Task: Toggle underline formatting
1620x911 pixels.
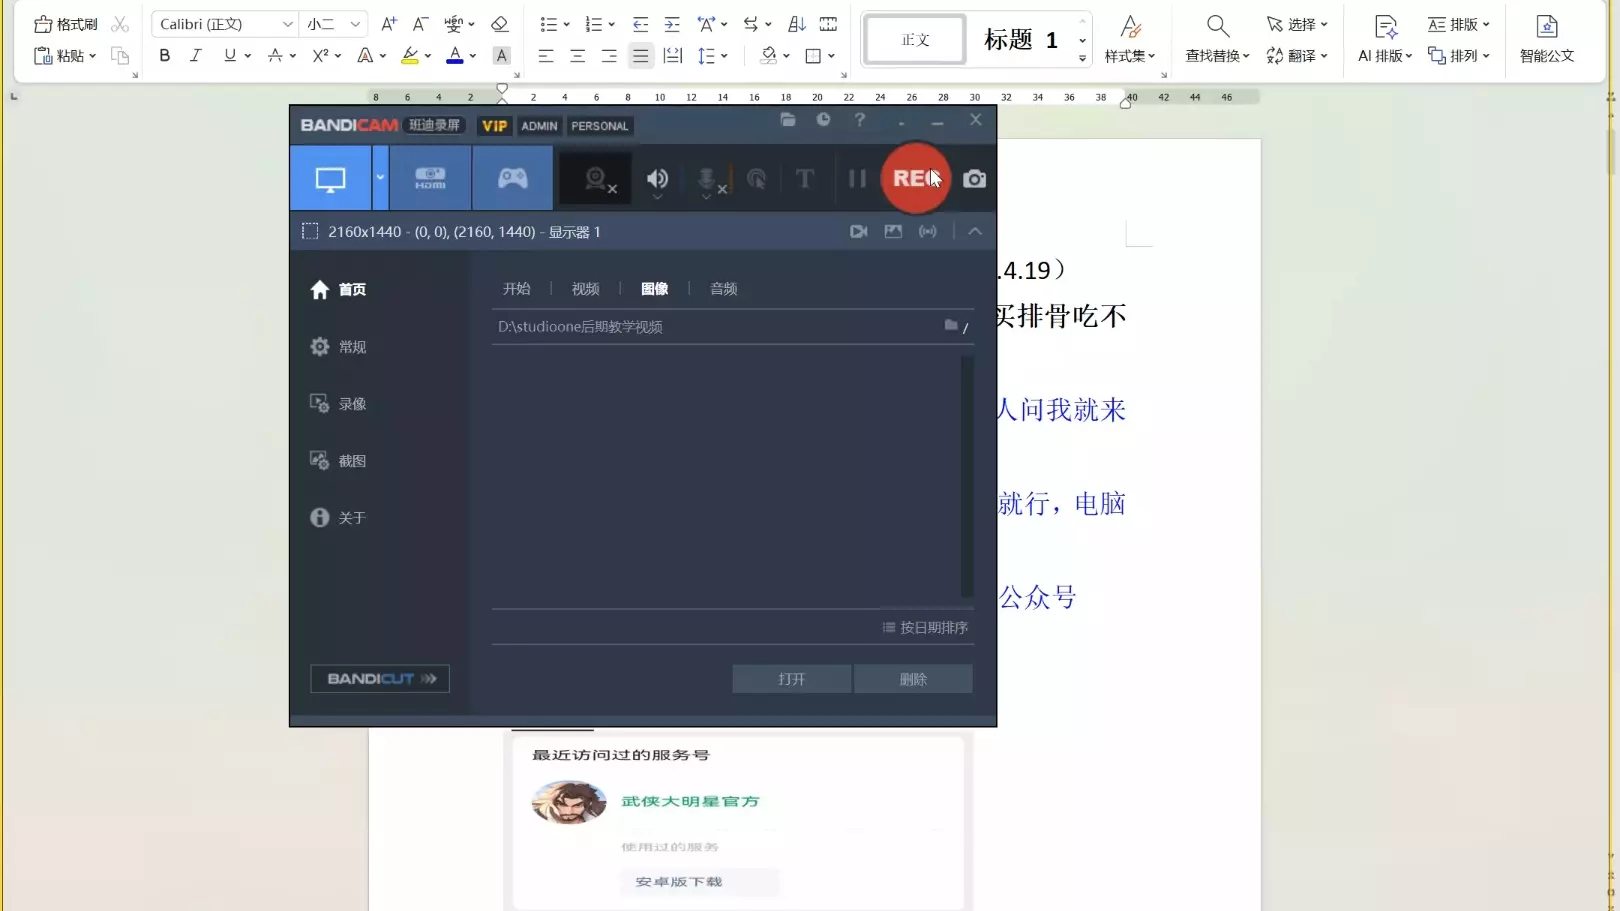Action: pos(230,56)
